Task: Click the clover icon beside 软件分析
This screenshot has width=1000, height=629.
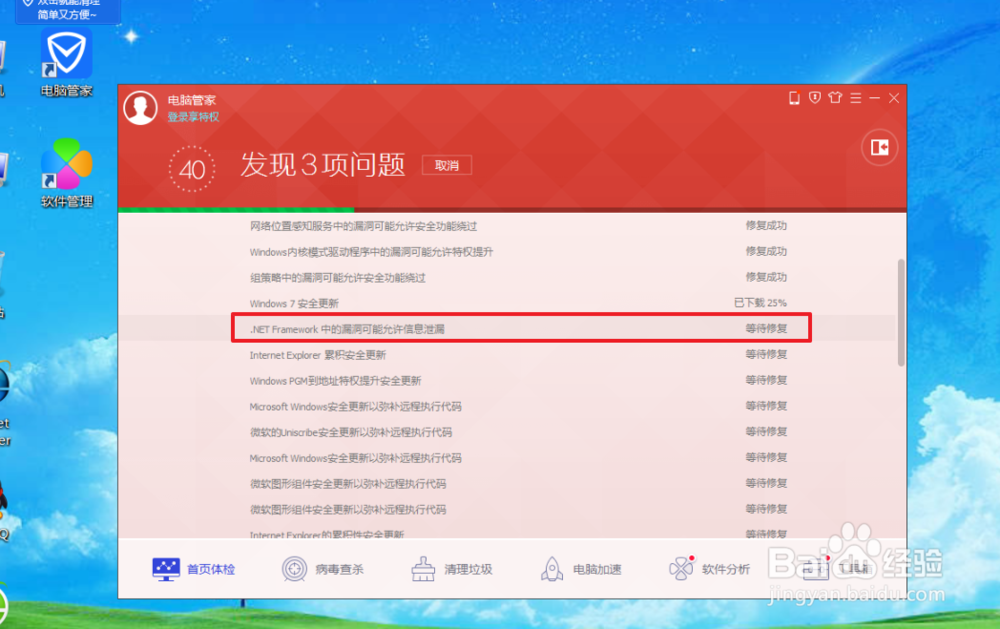Action: 681,568
